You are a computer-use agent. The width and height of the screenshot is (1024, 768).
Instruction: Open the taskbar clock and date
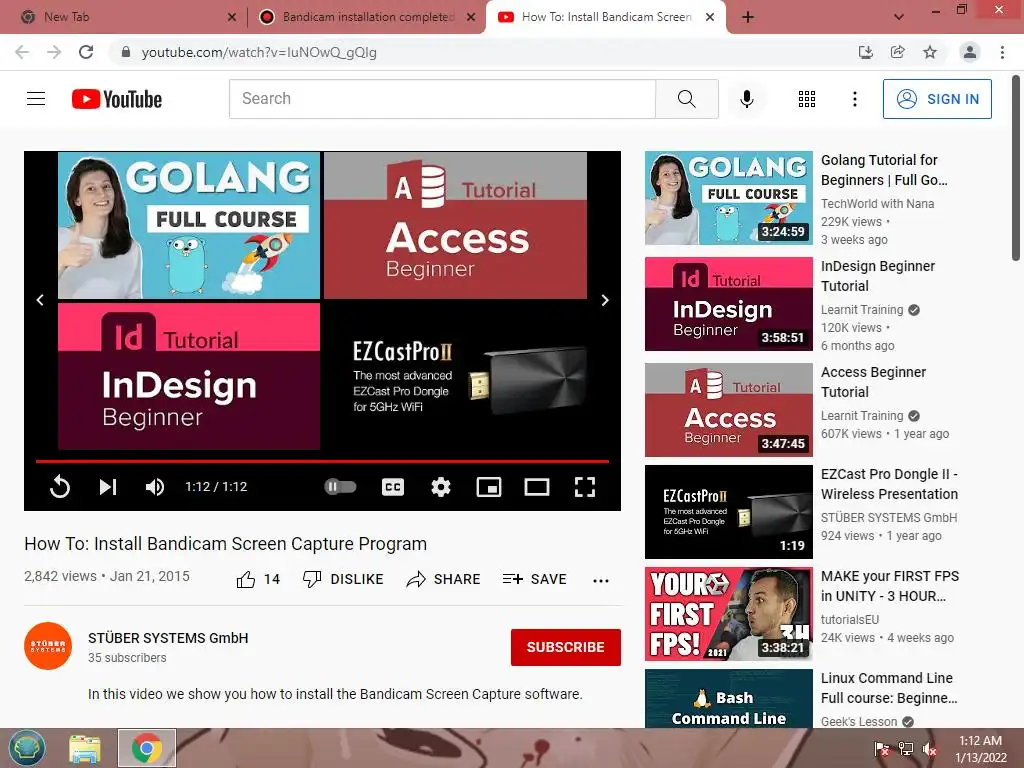click(980, 749)
